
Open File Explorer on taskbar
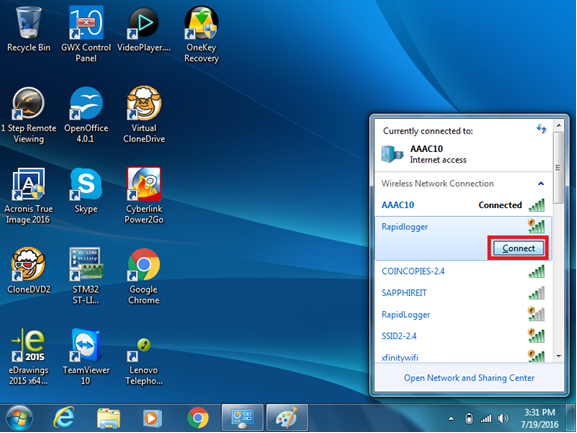click(108, 418)
